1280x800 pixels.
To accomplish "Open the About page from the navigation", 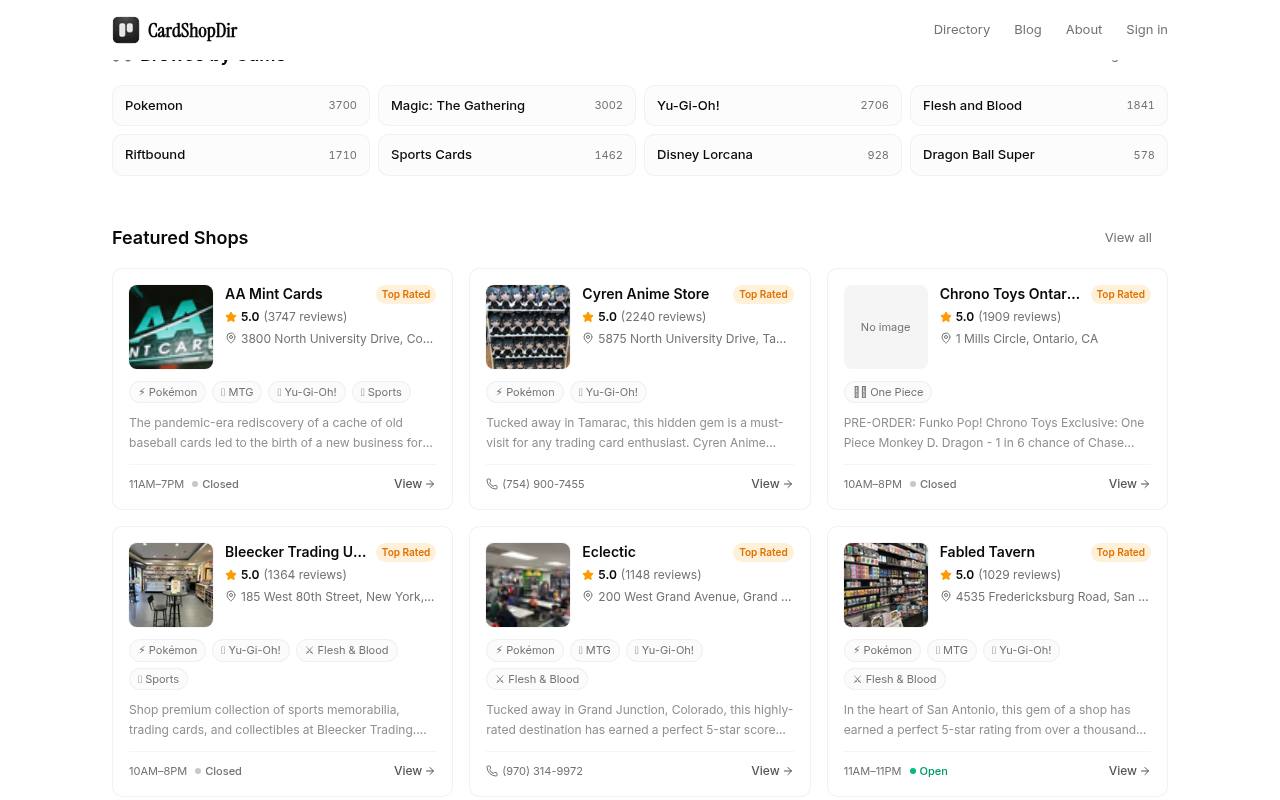I will coord(1084,30).
